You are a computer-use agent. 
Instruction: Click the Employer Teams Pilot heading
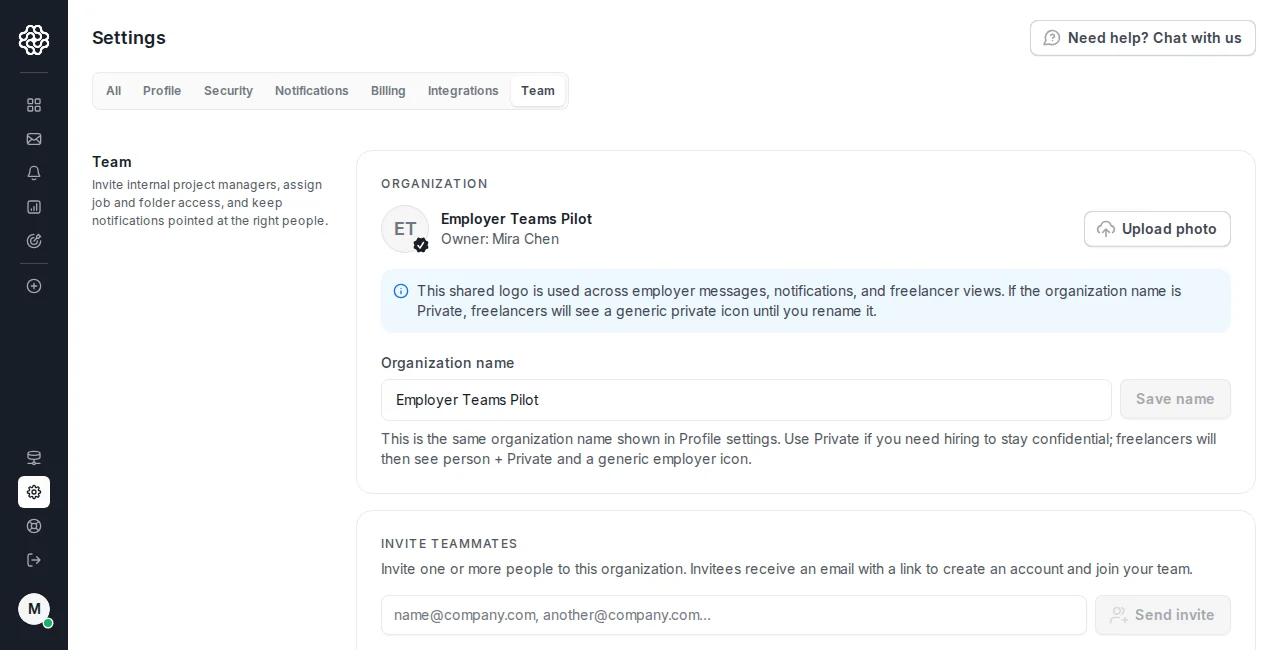coord(516,219)
